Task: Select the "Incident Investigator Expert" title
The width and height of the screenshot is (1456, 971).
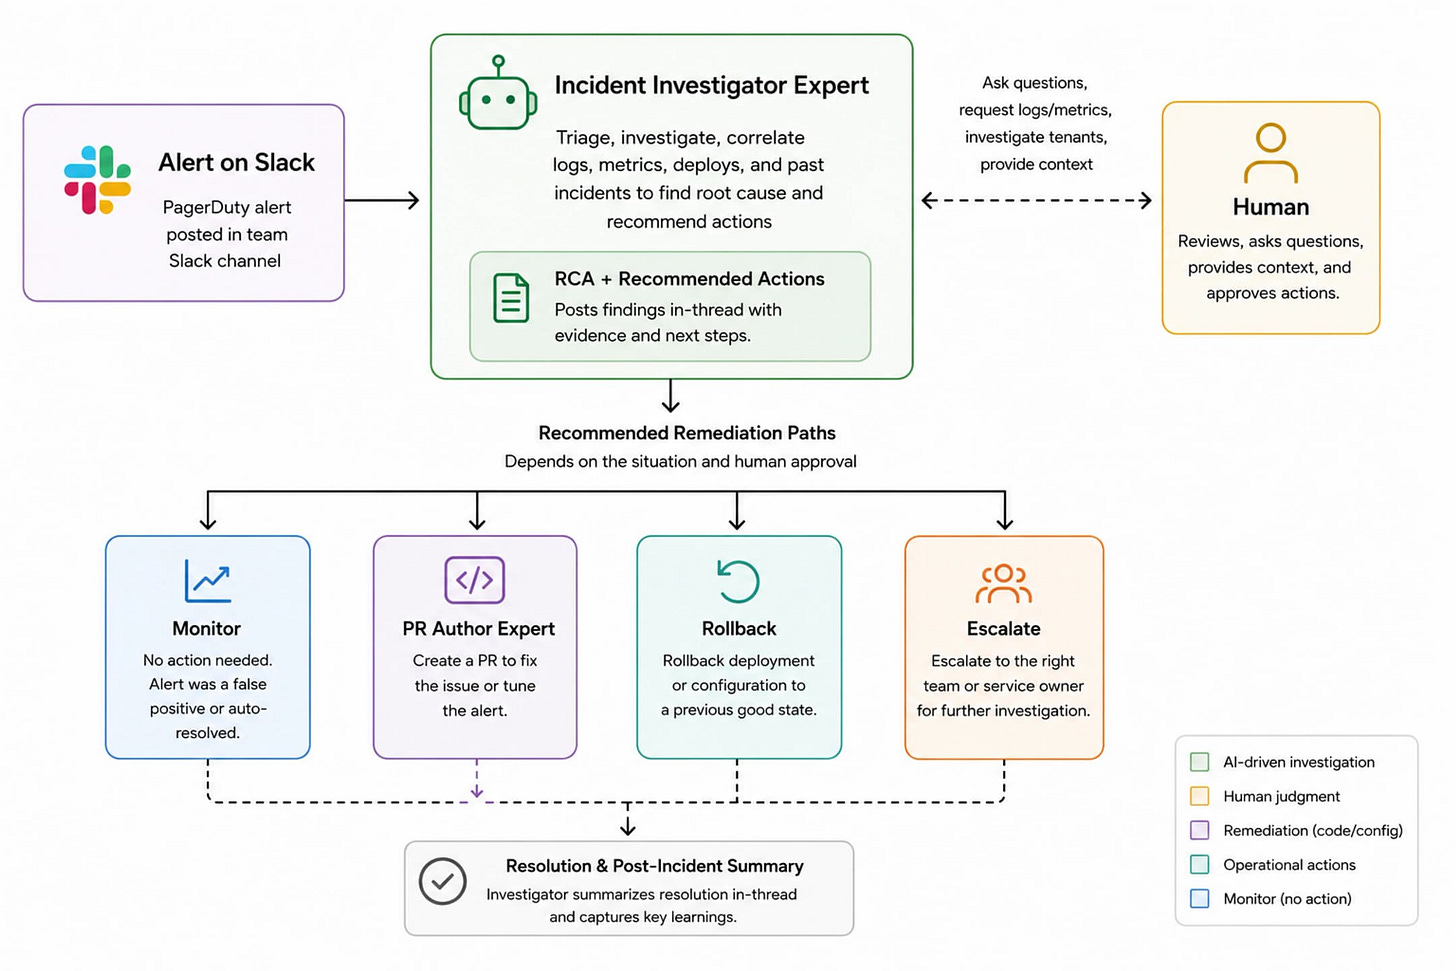Action: click(711, 86)
